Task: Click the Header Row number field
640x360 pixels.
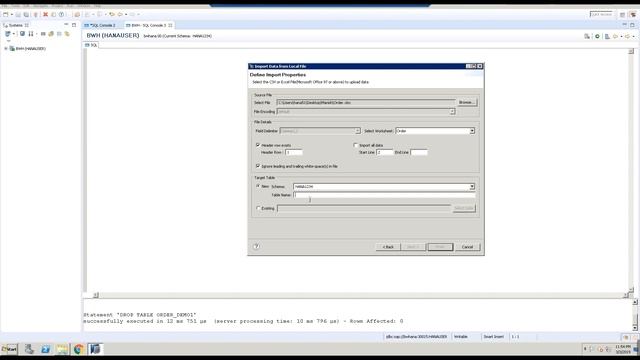Action: click(294, 152)
